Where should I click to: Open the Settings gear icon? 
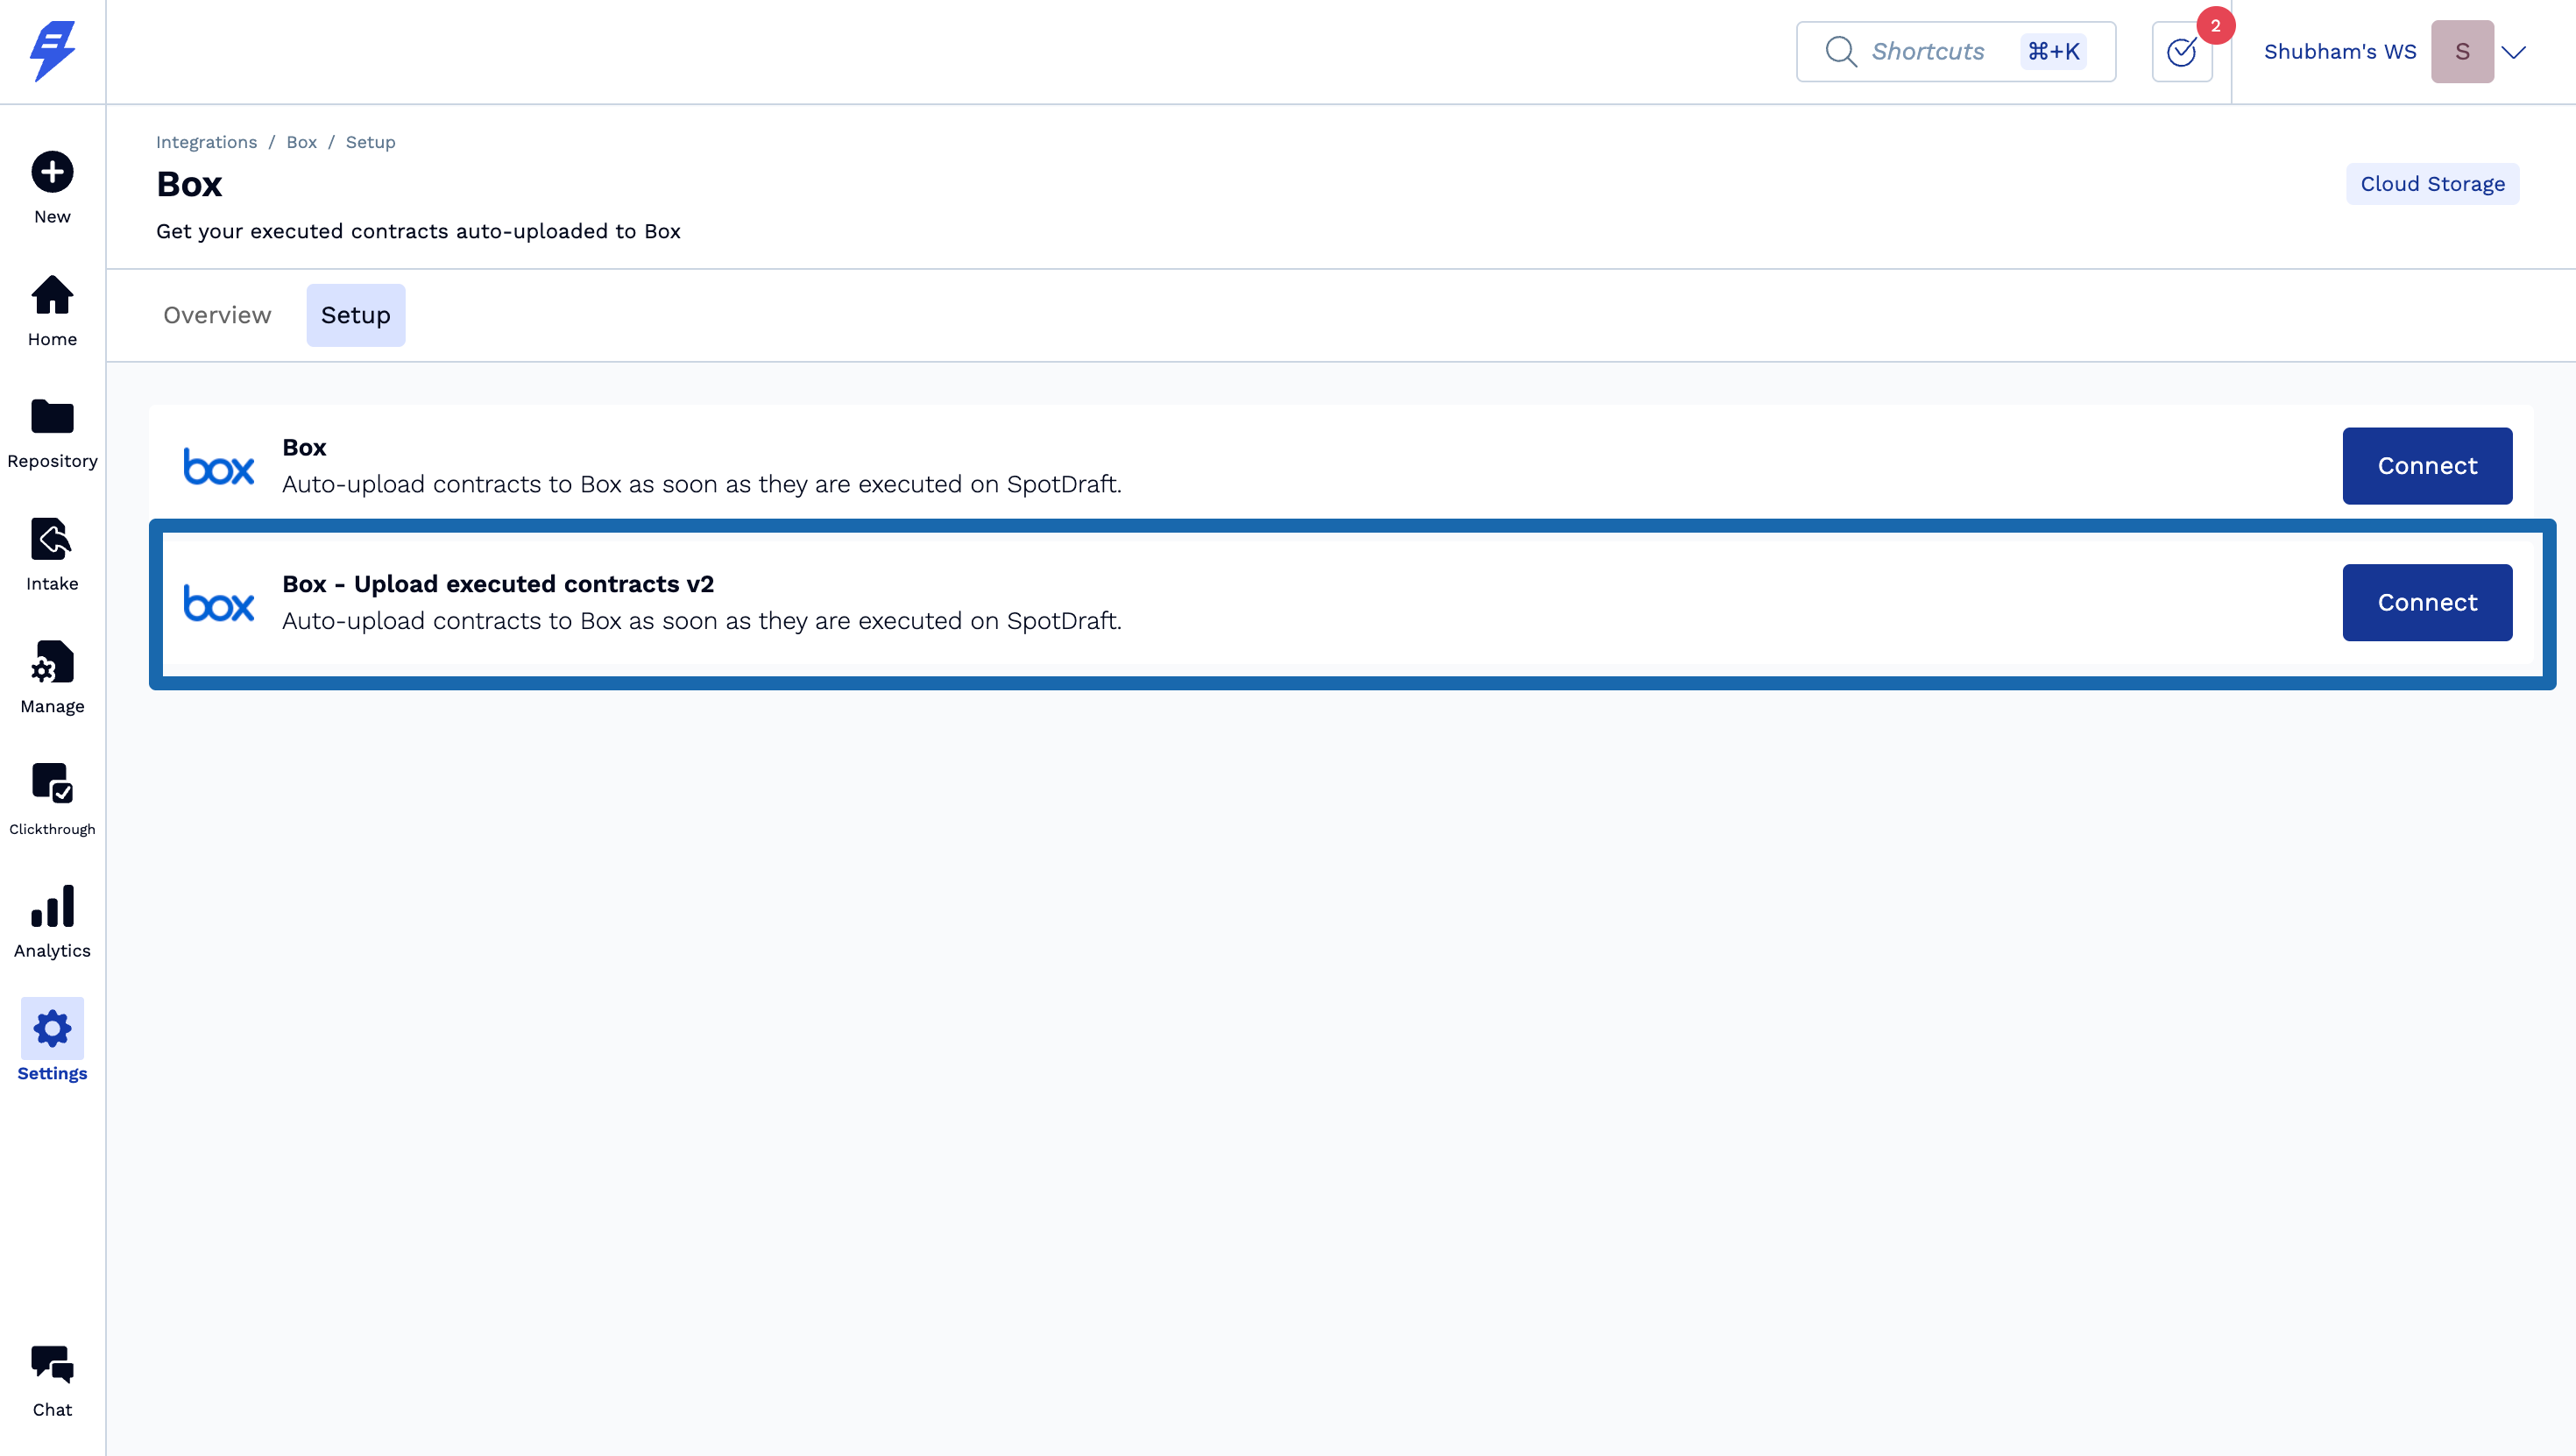coord(52,1029)
